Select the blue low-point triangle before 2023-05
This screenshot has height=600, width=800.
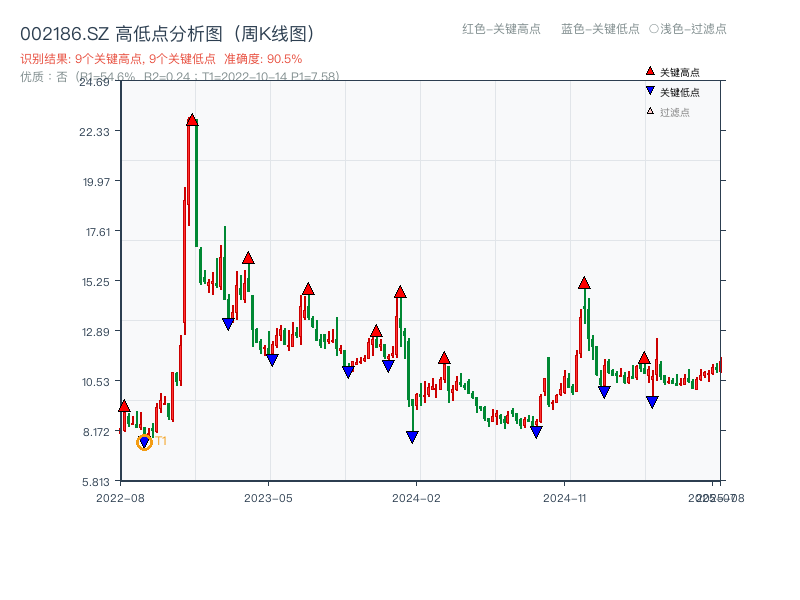[x=227, y=322]
